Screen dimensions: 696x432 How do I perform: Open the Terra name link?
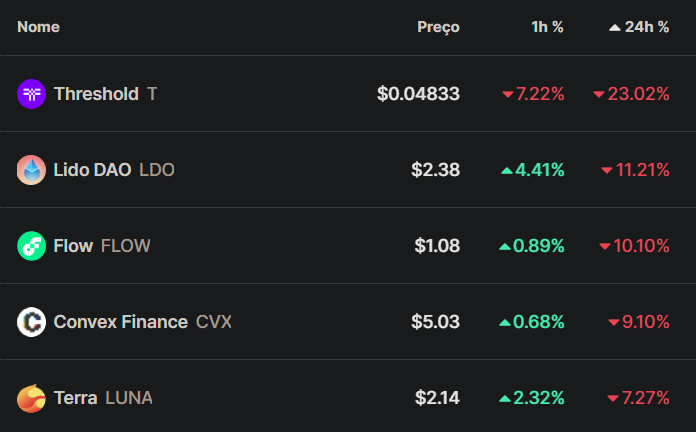[x=75, y=398]
